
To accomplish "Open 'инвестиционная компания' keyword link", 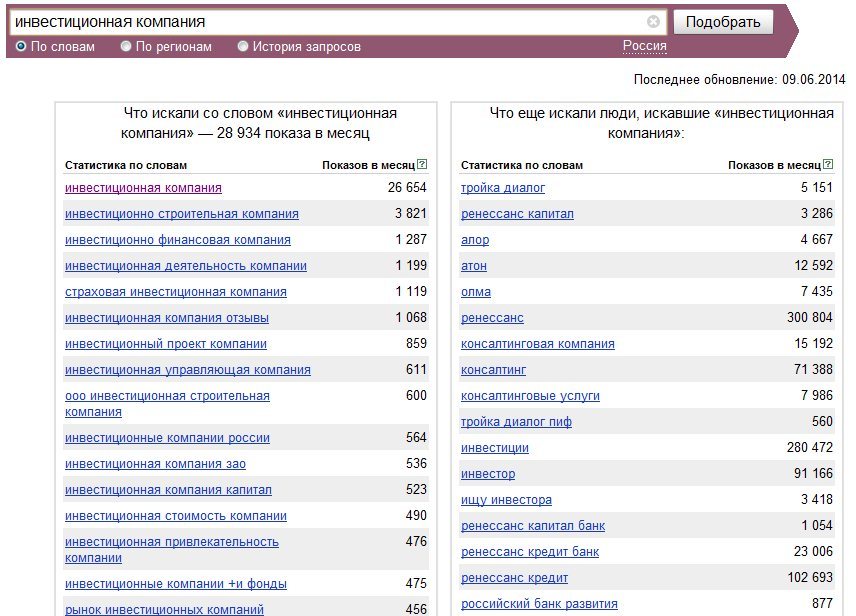I will click(x=143, y=188).
